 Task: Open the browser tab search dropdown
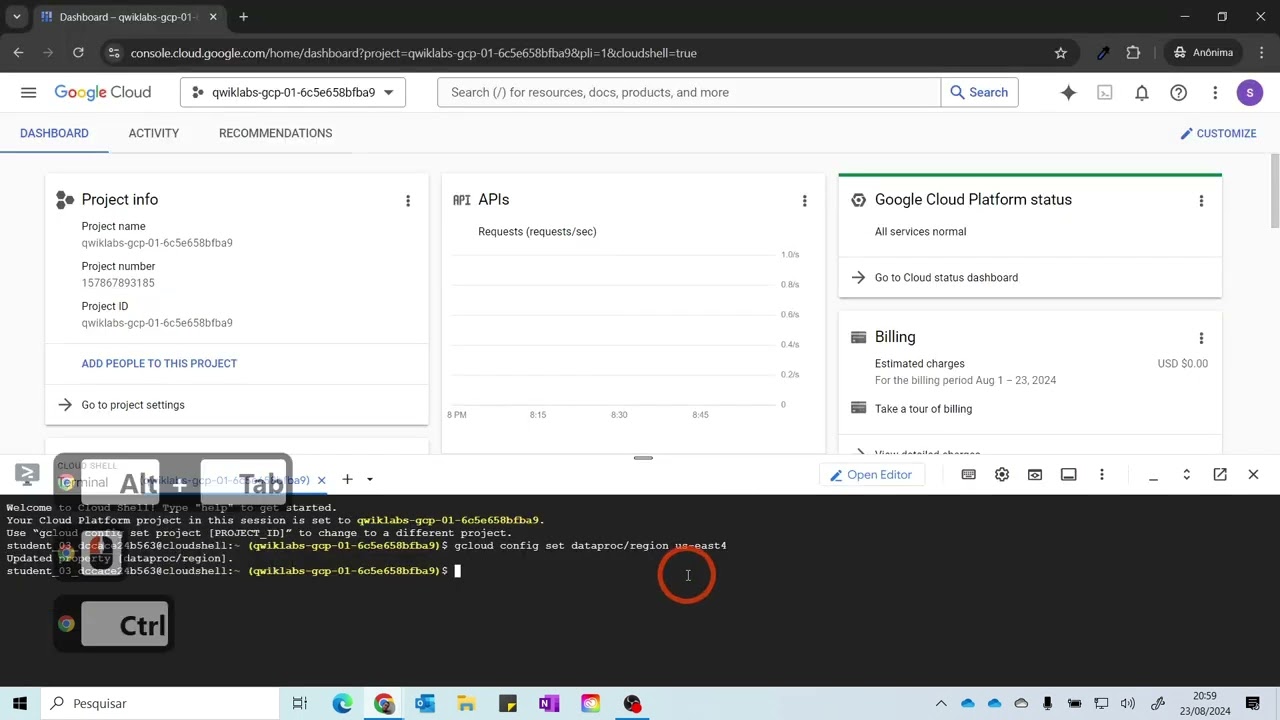click(16, 17)
